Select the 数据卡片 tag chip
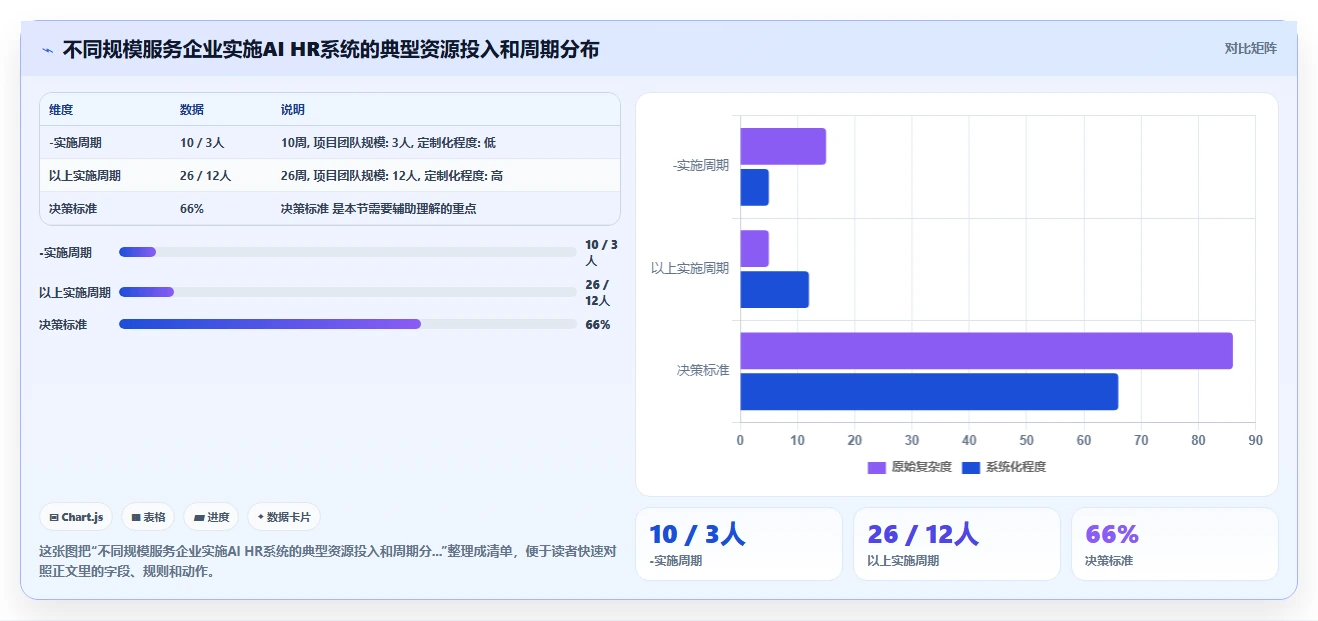 point(284,517)
